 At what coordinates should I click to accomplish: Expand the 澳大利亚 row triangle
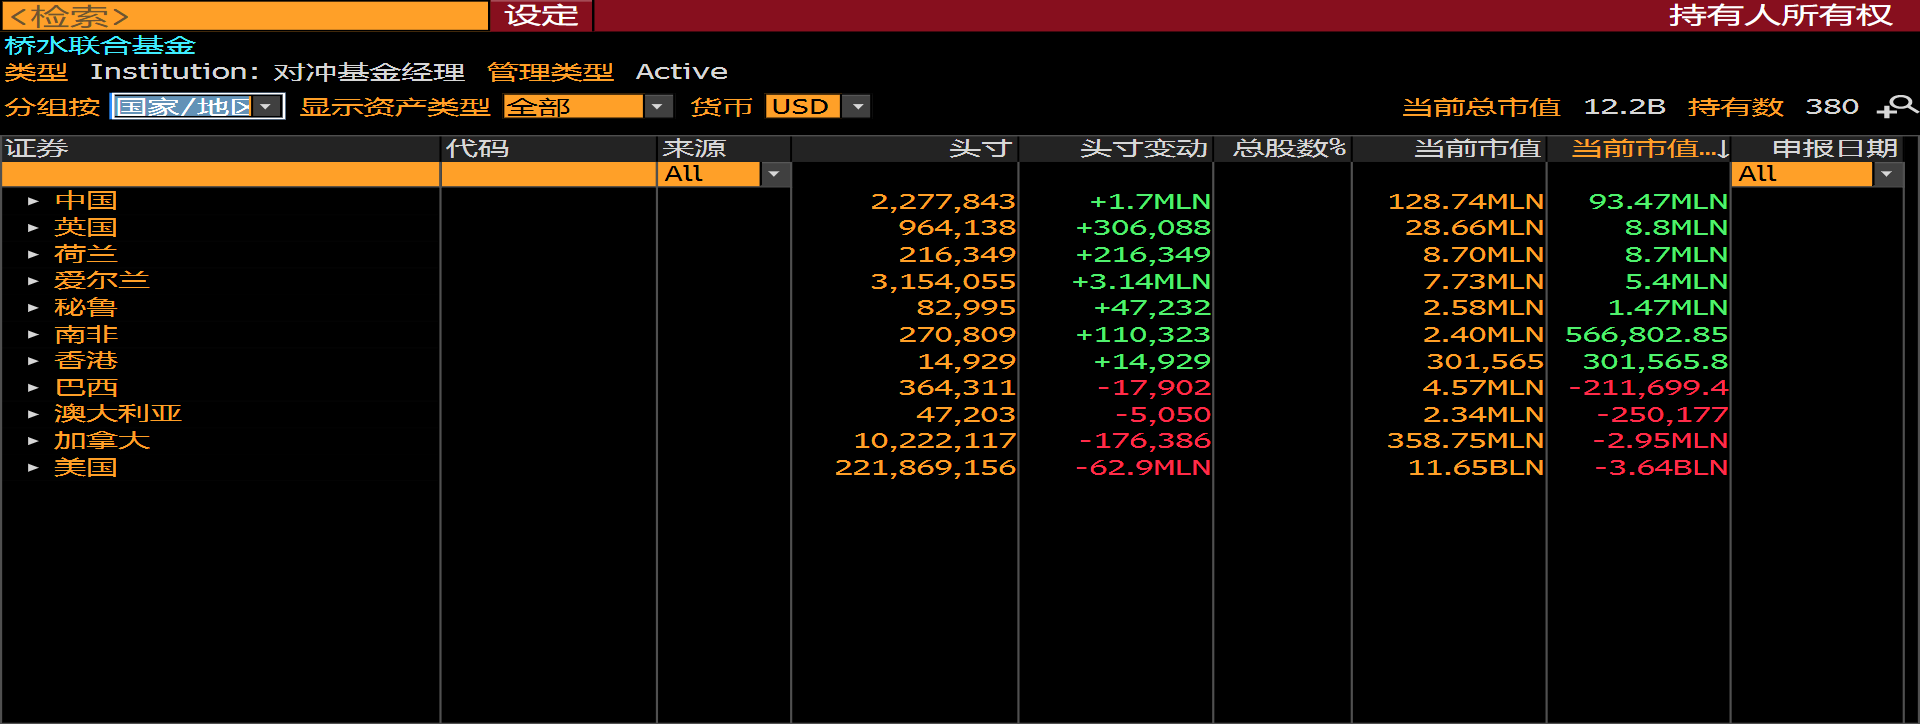(x=33, y=414)
